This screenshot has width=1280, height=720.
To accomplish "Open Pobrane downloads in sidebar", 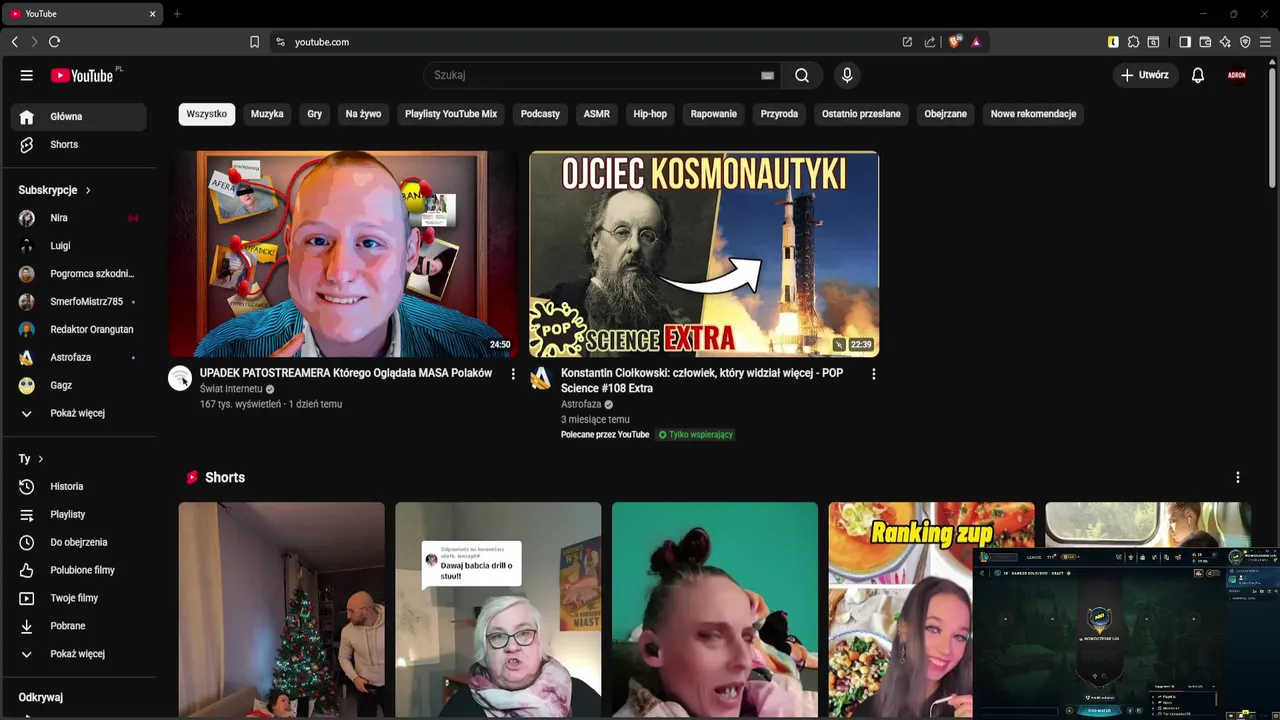I will 79,627.
